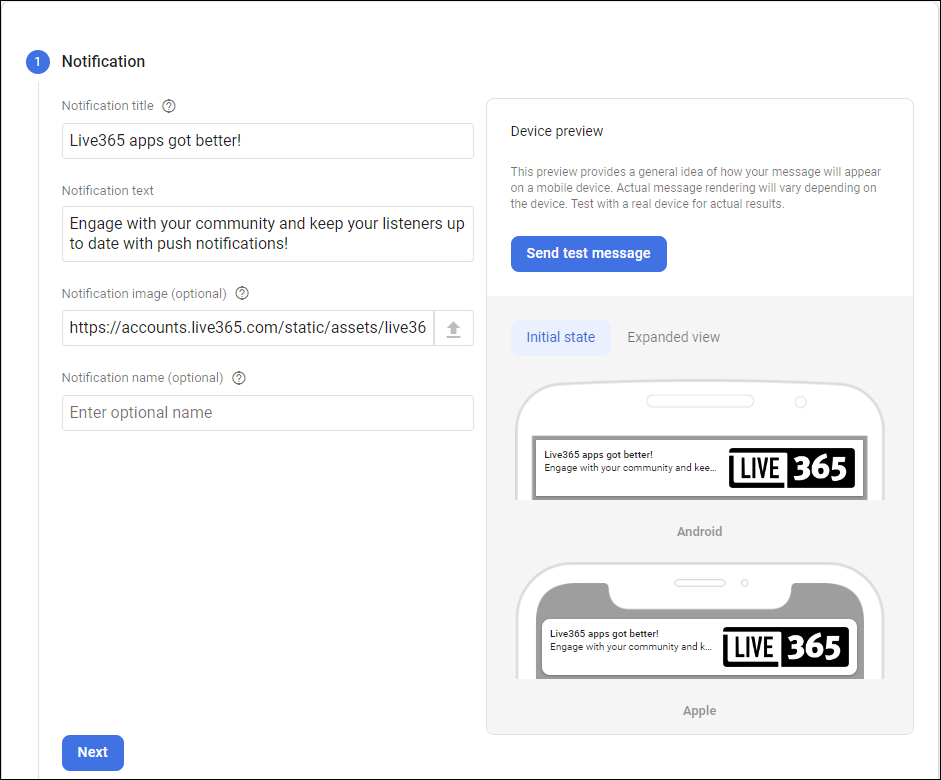The width and height of the screenshot is (941, 780).
Task: Click the Notification name help icon
Action: click(x=237, y=377)
